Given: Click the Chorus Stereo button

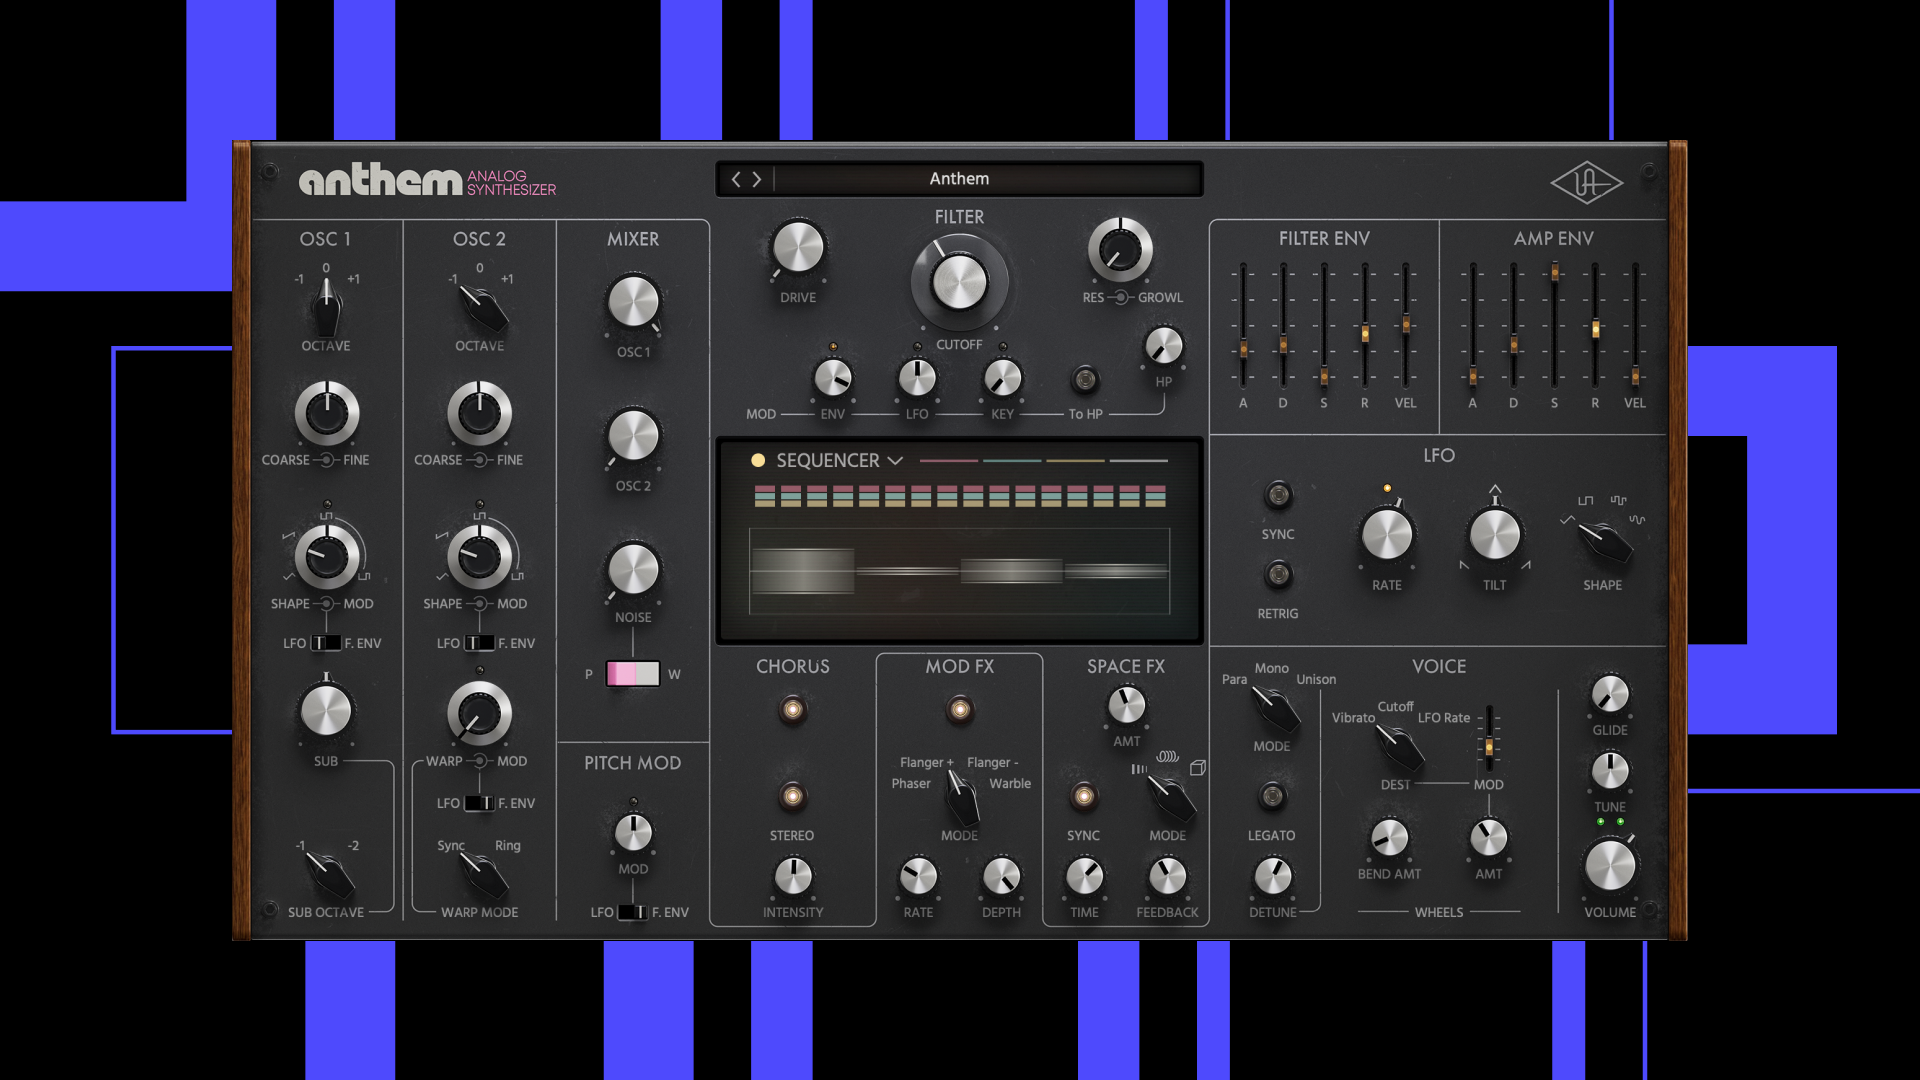Looking at the screenshot, I should (x=792, y=796).
